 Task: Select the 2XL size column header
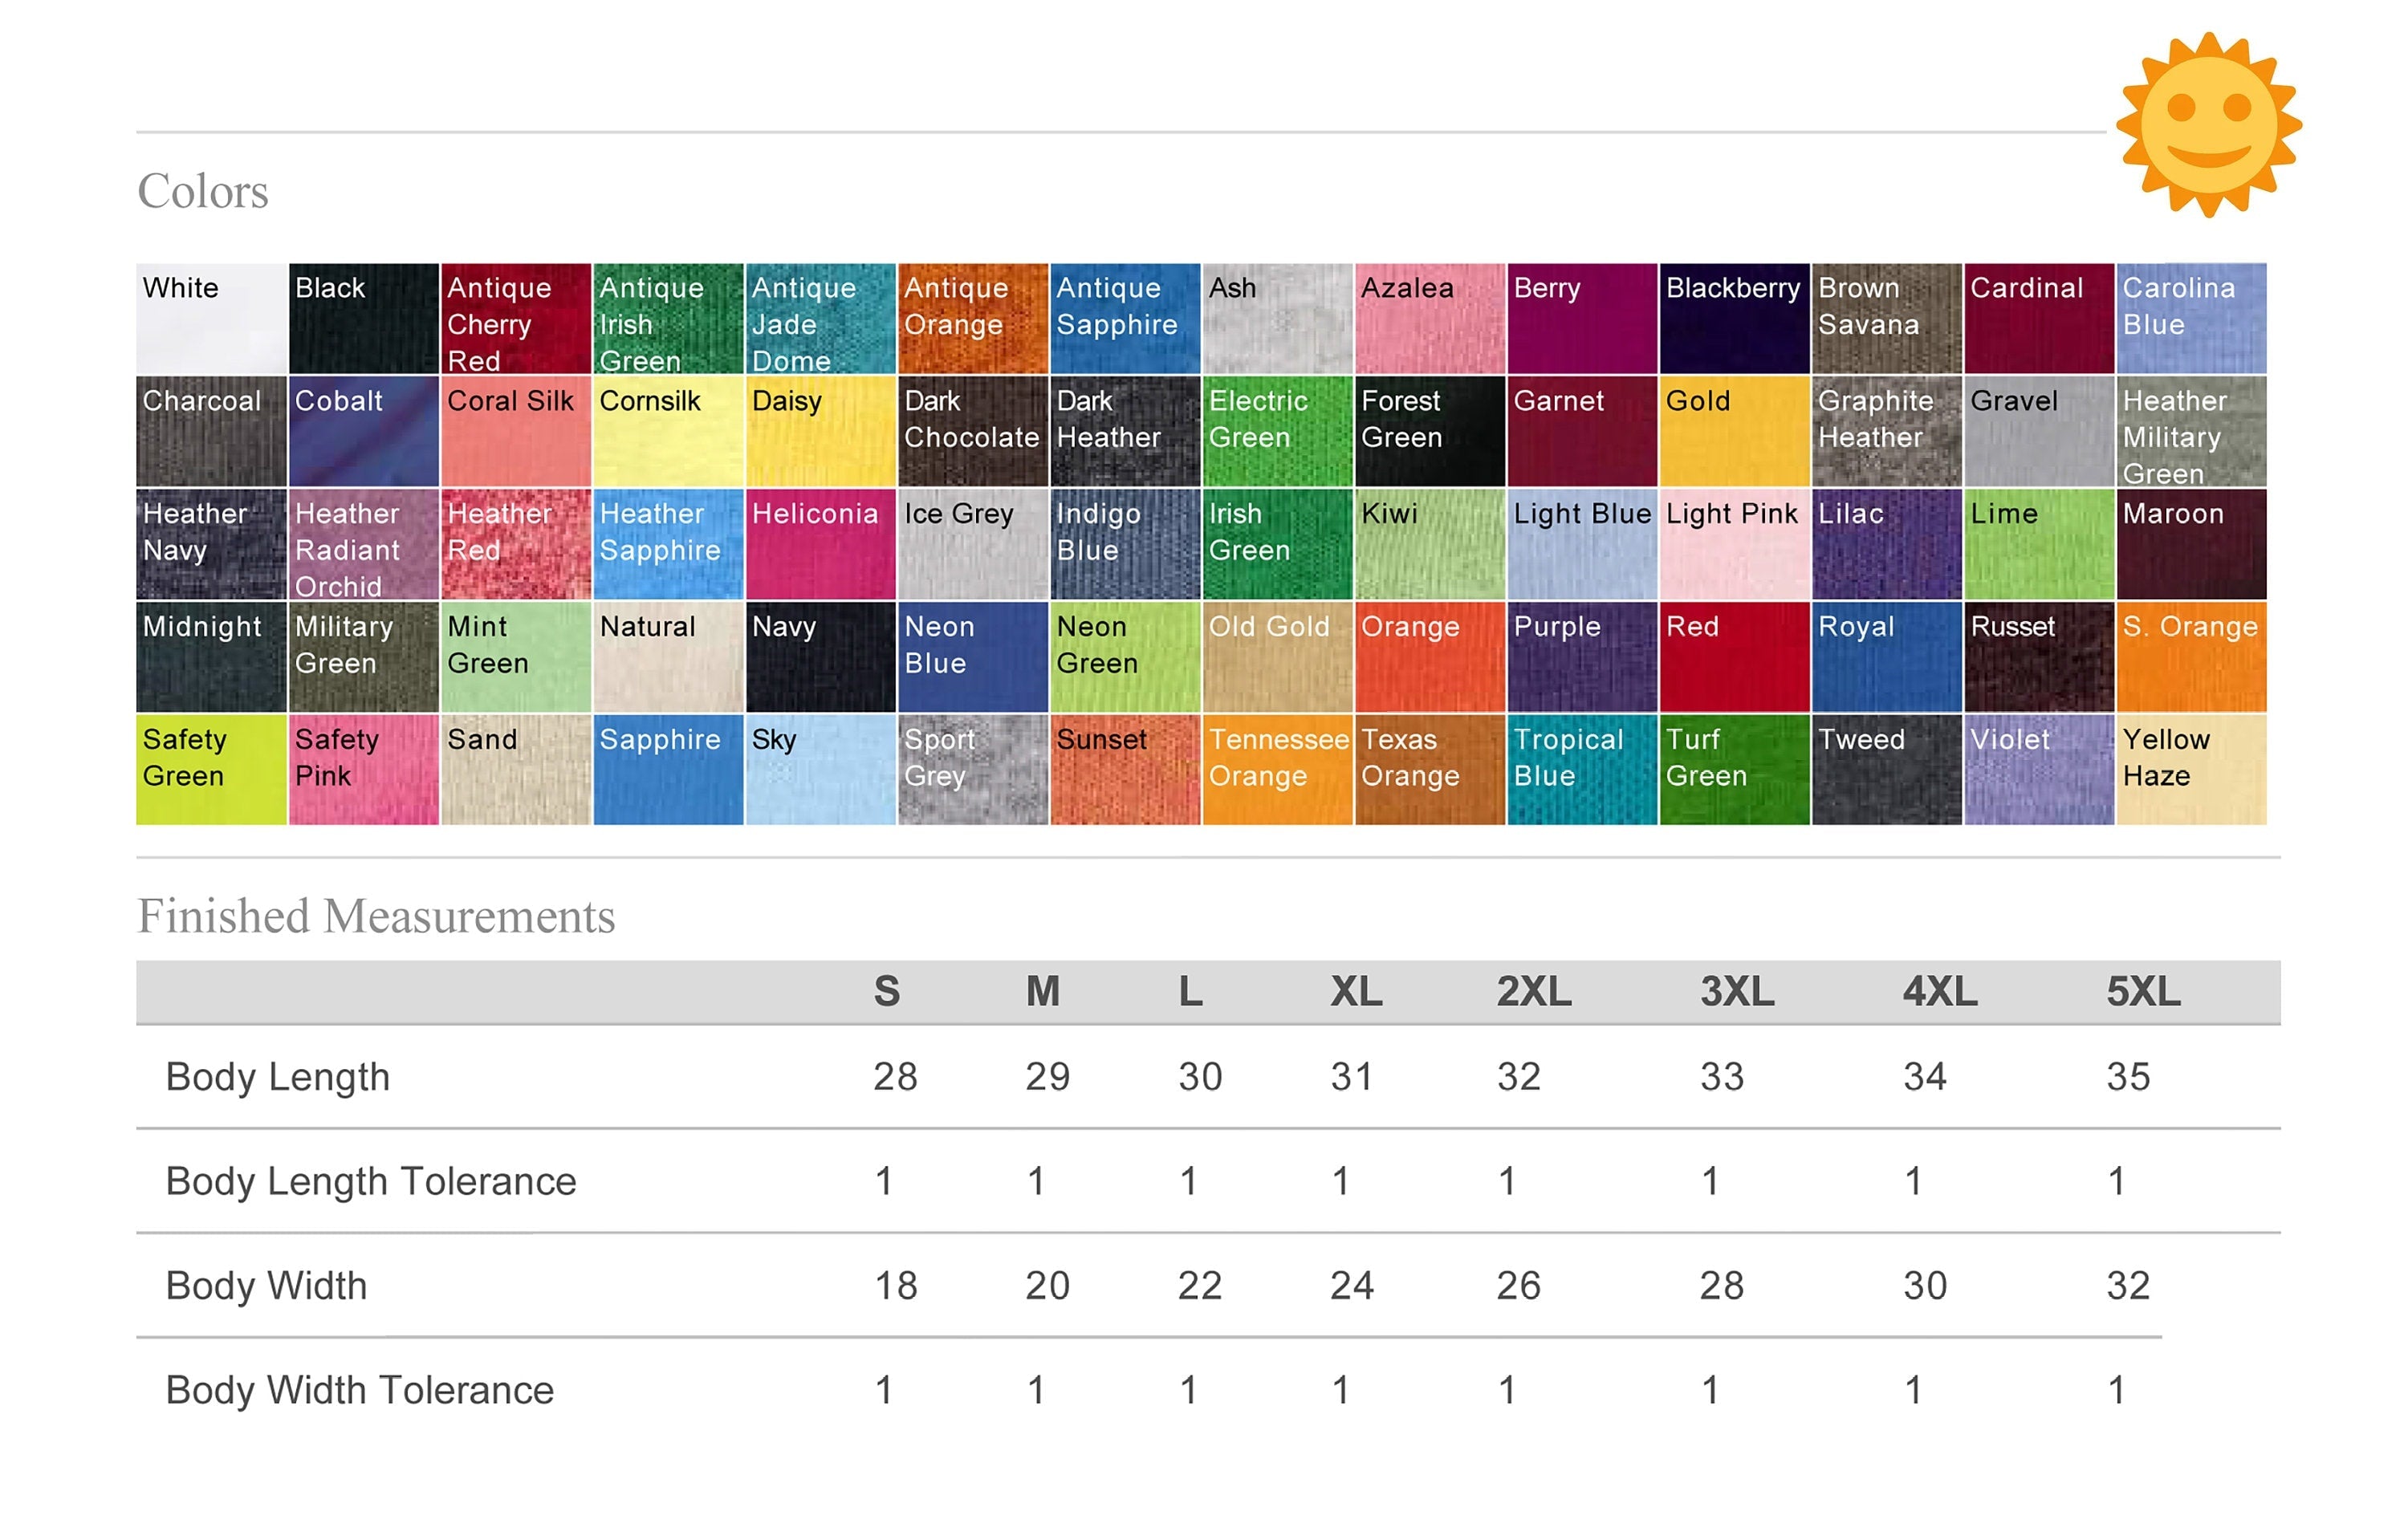[1533, 992]
